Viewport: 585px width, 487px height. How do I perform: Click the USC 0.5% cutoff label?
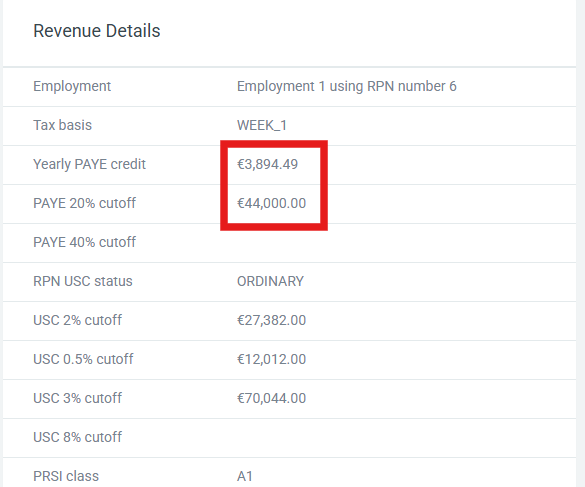pyautogui.click(x=83, y=359)
